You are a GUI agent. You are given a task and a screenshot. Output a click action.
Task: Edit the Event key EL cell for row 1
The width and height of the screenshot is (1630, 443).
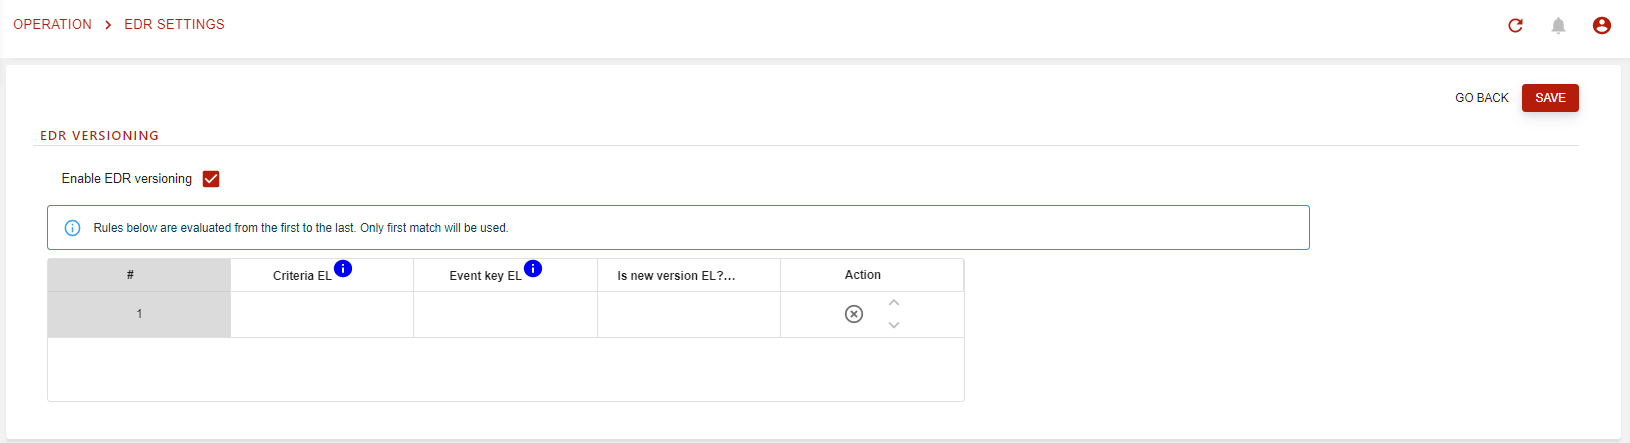point(505,314)
